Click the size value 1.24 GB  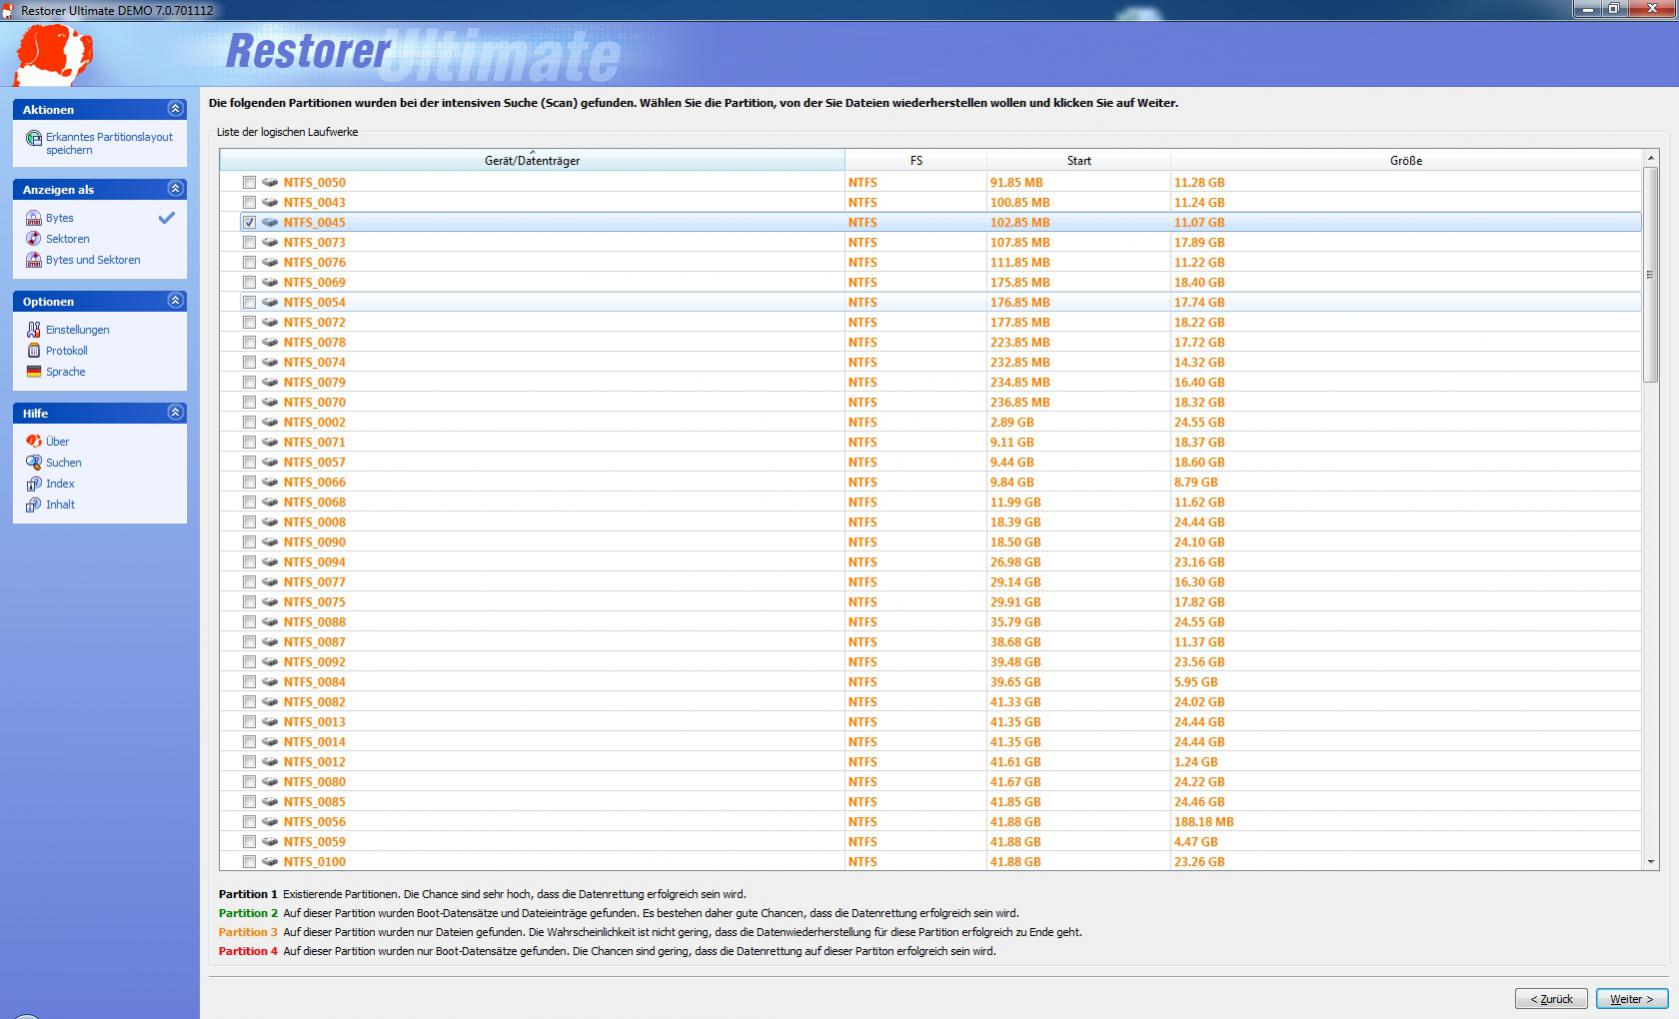coord(1196,762)
